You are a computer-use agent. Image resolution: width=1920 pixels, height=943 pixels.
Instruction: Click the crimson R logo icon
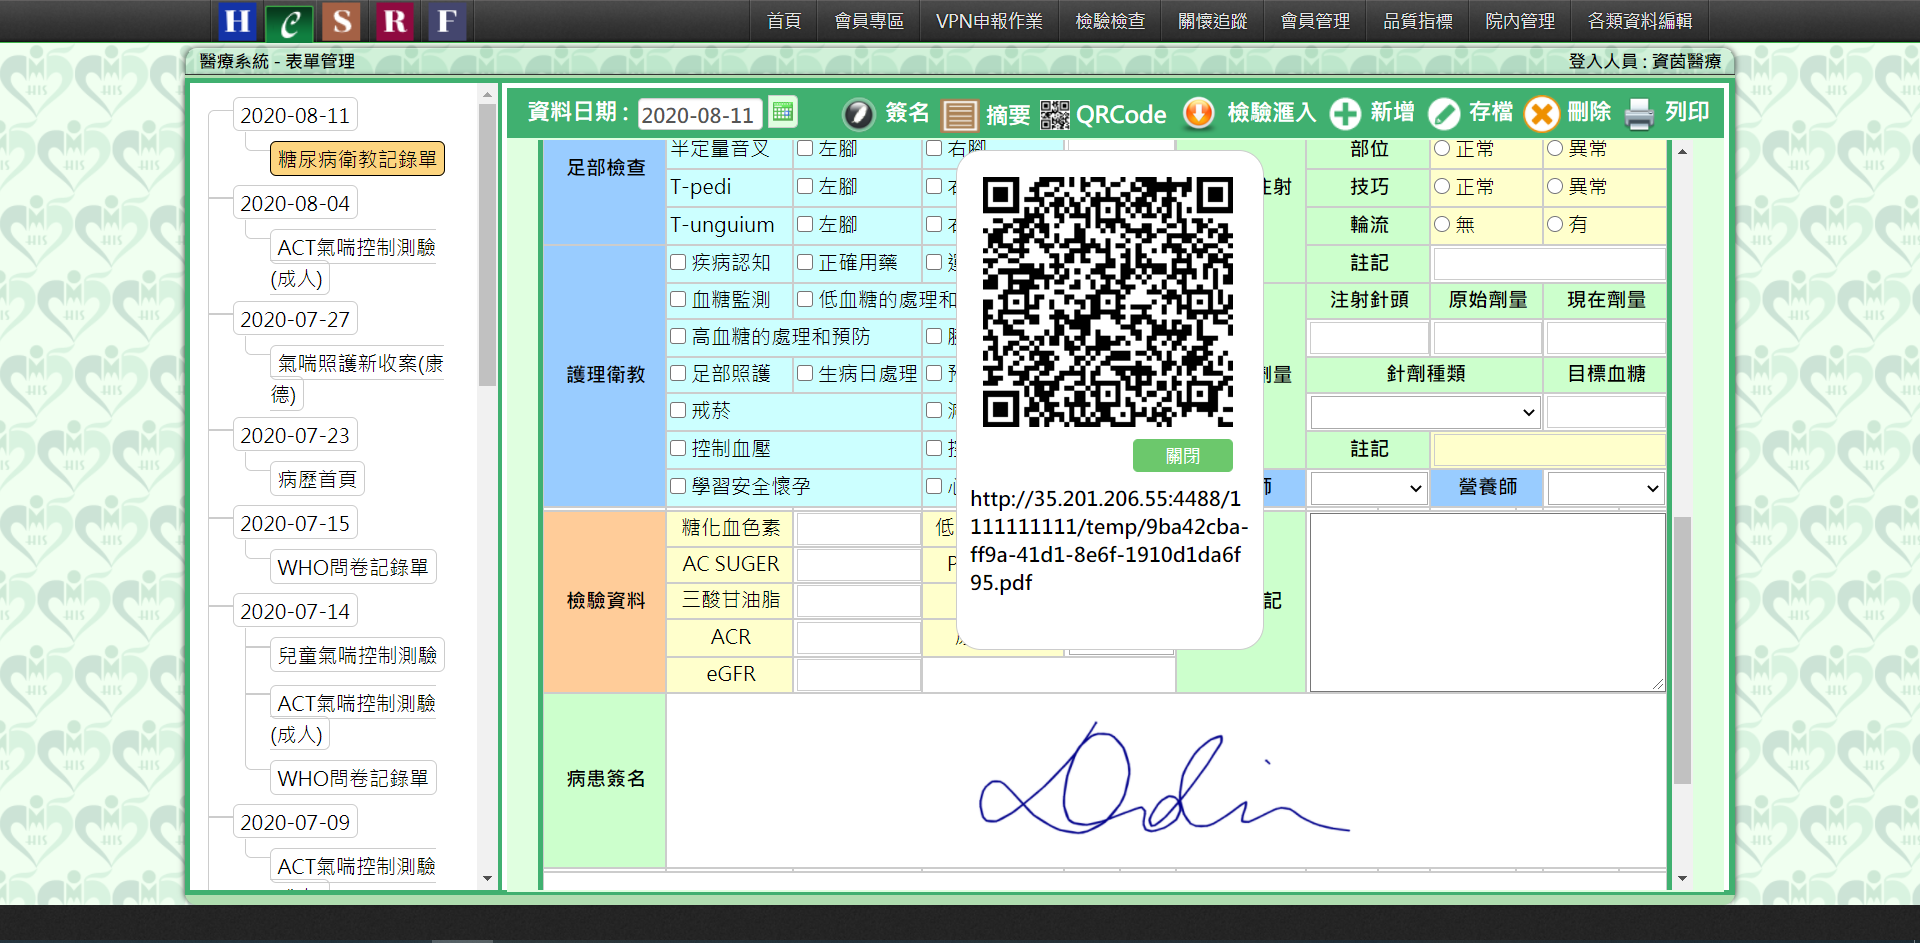tap(394, 21)
